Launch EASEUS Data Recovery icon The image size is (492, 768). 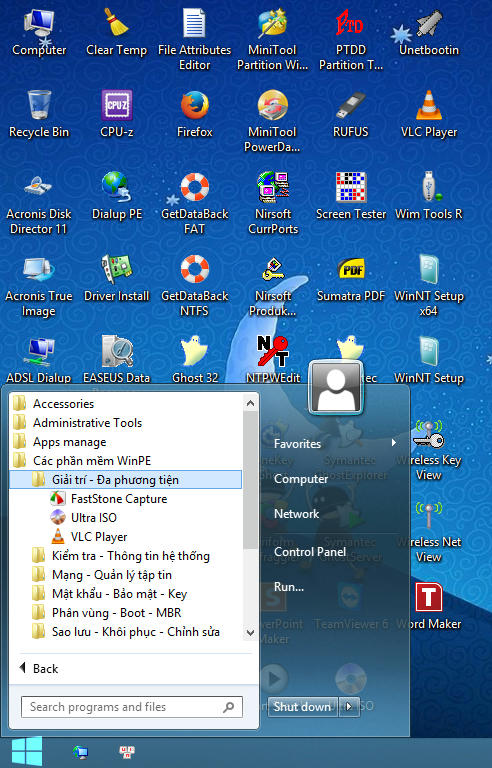point(117,360)
